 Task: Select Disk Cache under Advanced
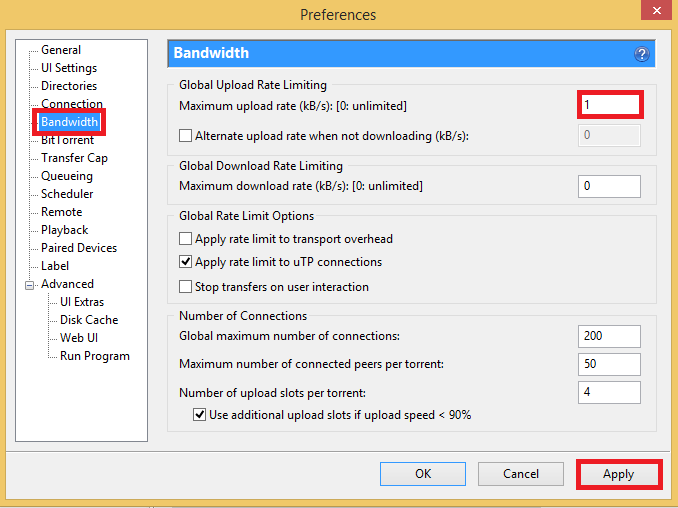pos(89,320)
